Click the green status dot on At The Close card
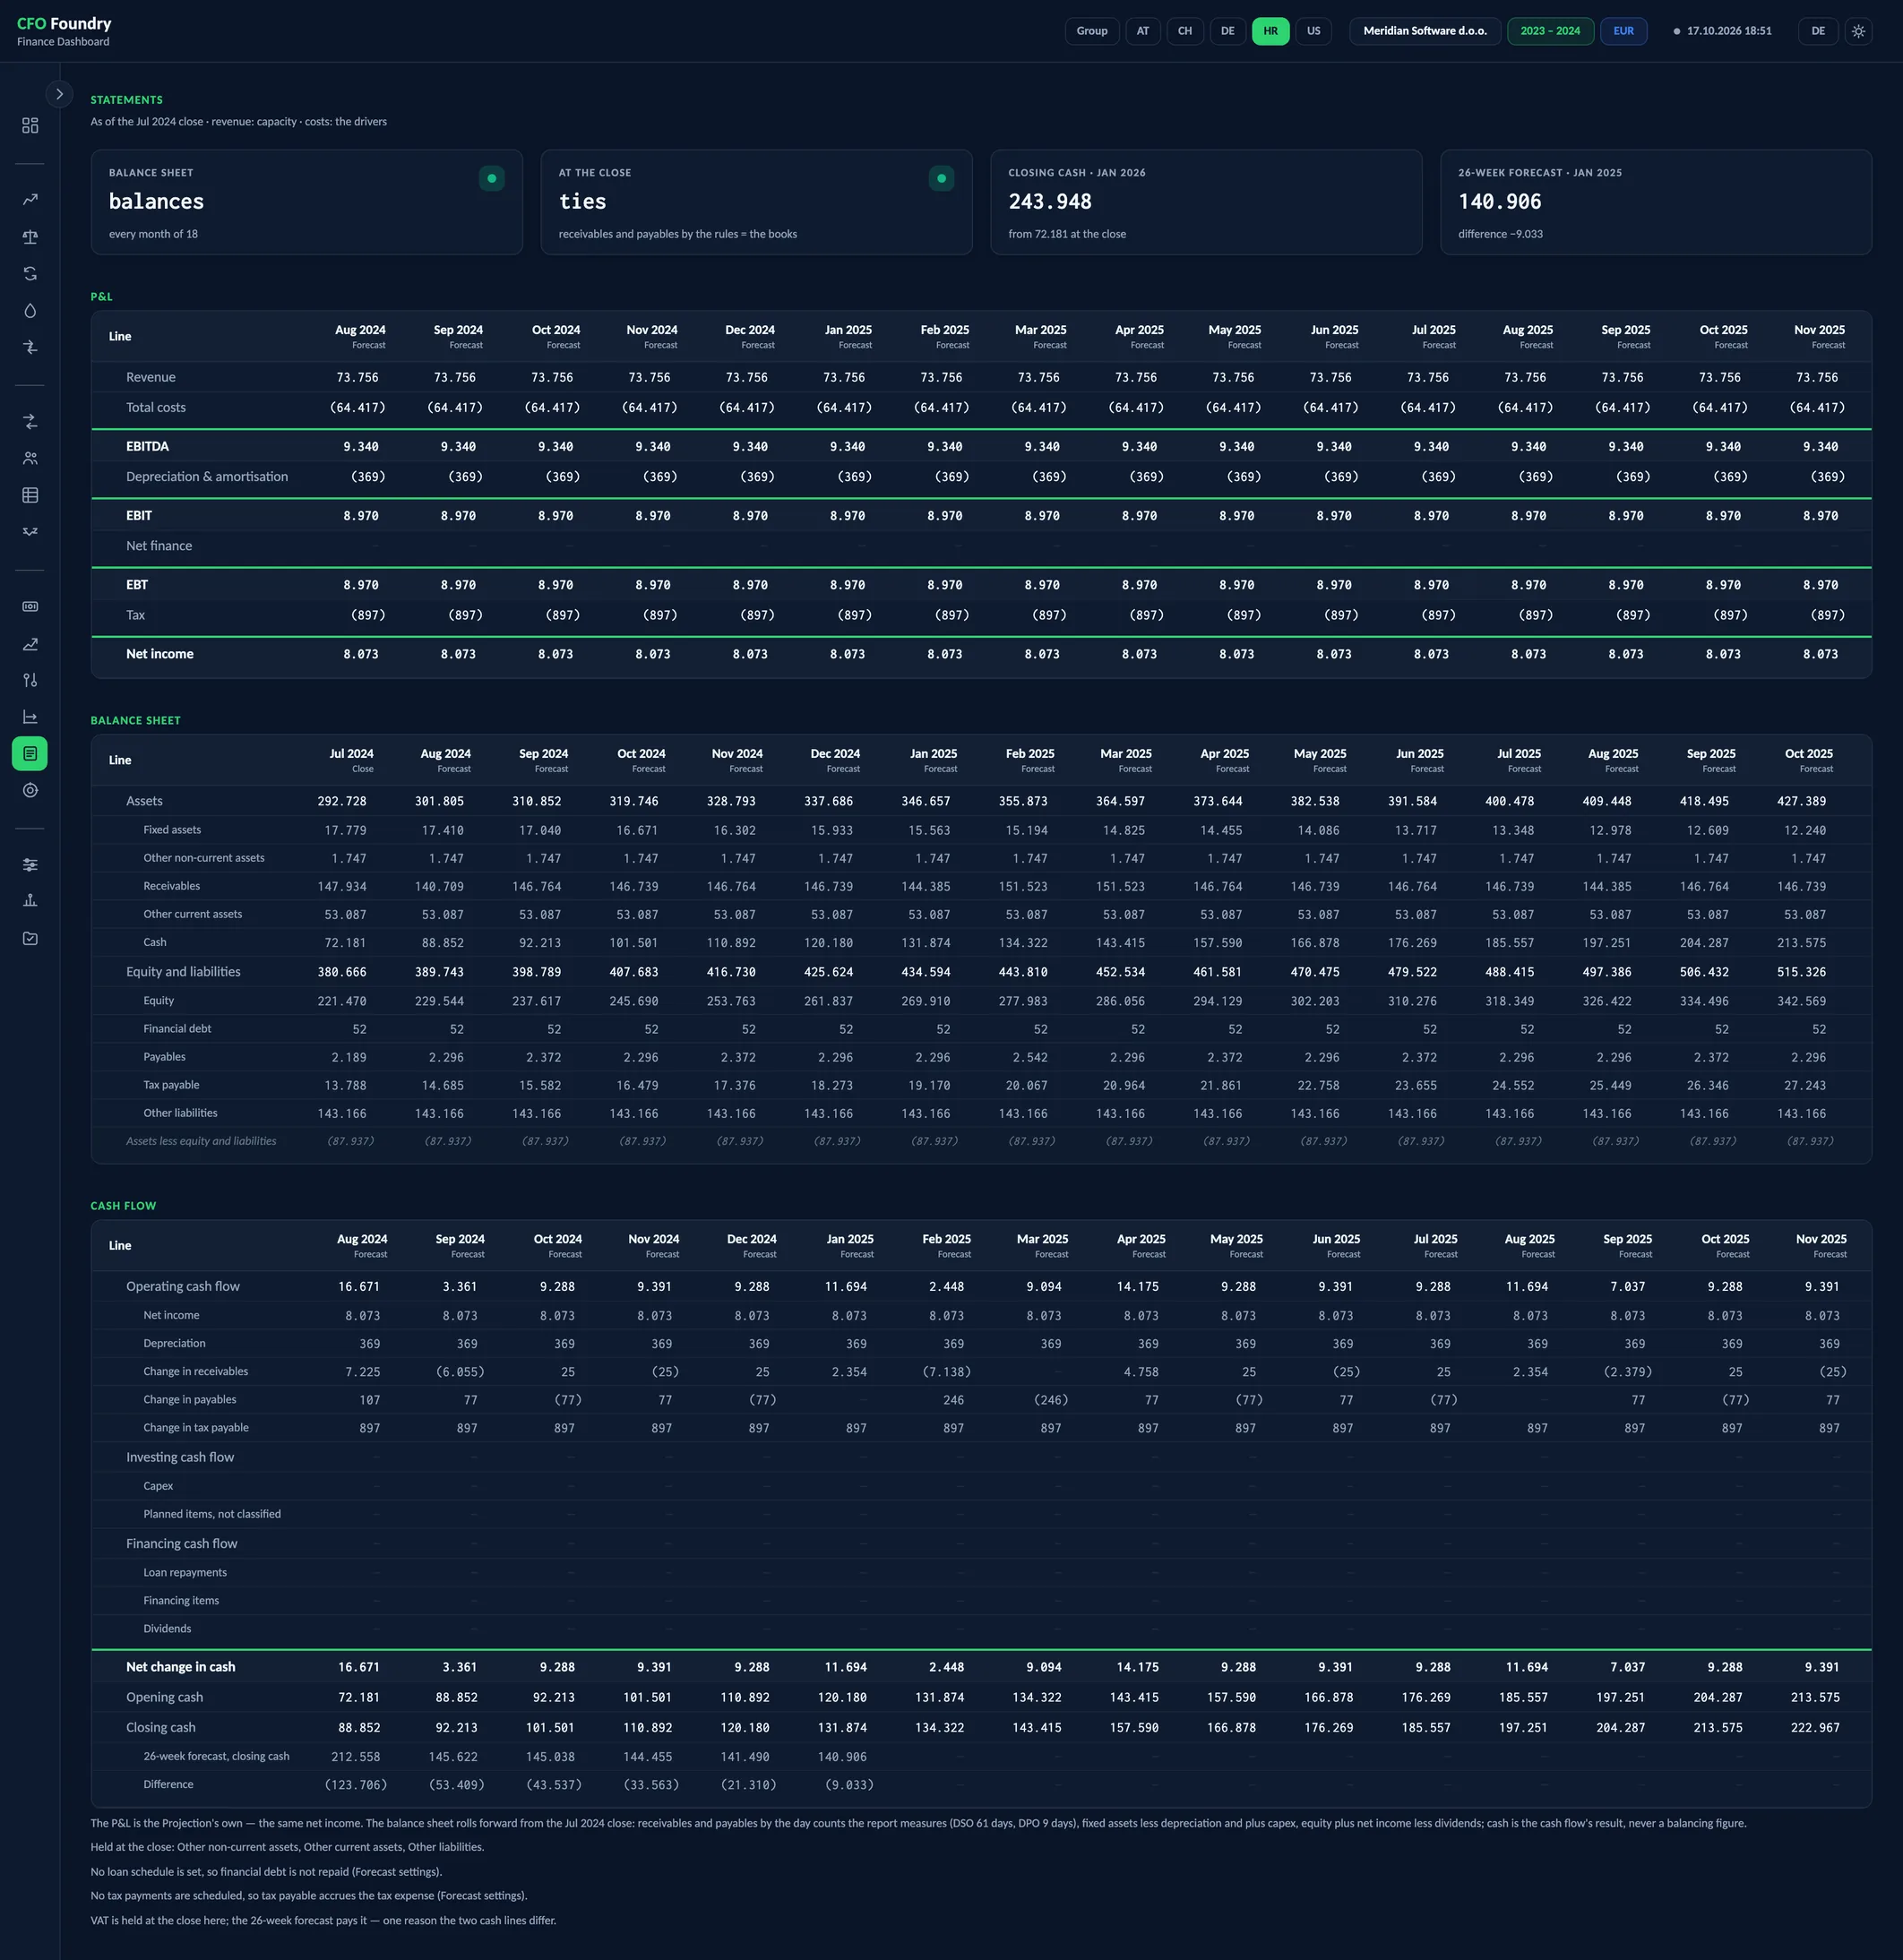This screenshot has width=1903, height=1960. 941,178
